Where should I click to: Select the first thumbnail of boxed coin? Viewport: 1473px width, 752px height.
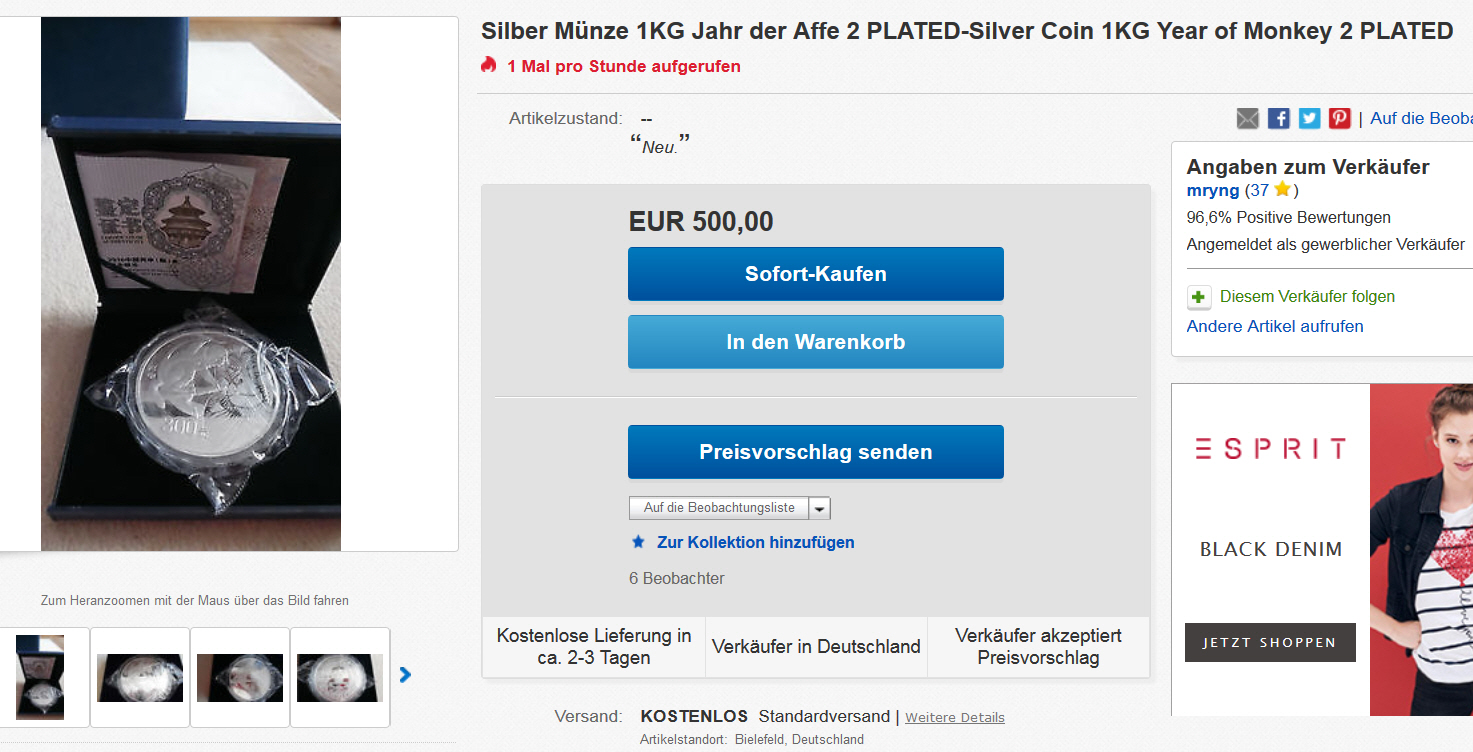tap(40, 677)
